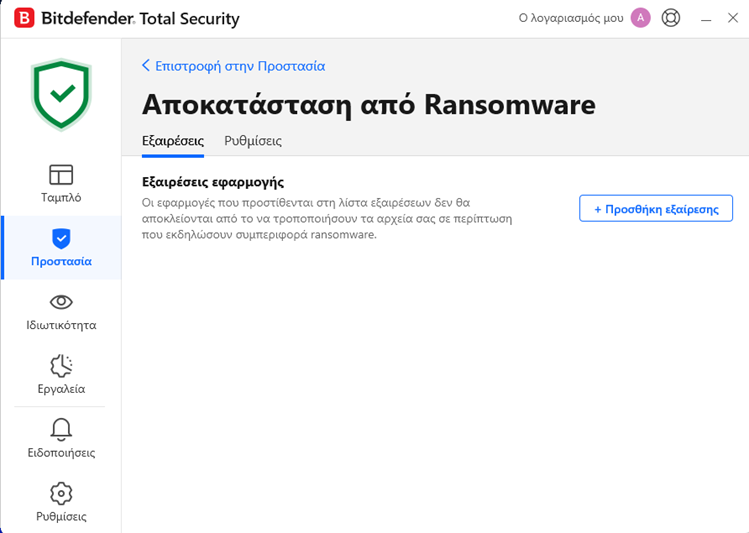
Task: Close the Bitdefender window
Action: [732, 18]
